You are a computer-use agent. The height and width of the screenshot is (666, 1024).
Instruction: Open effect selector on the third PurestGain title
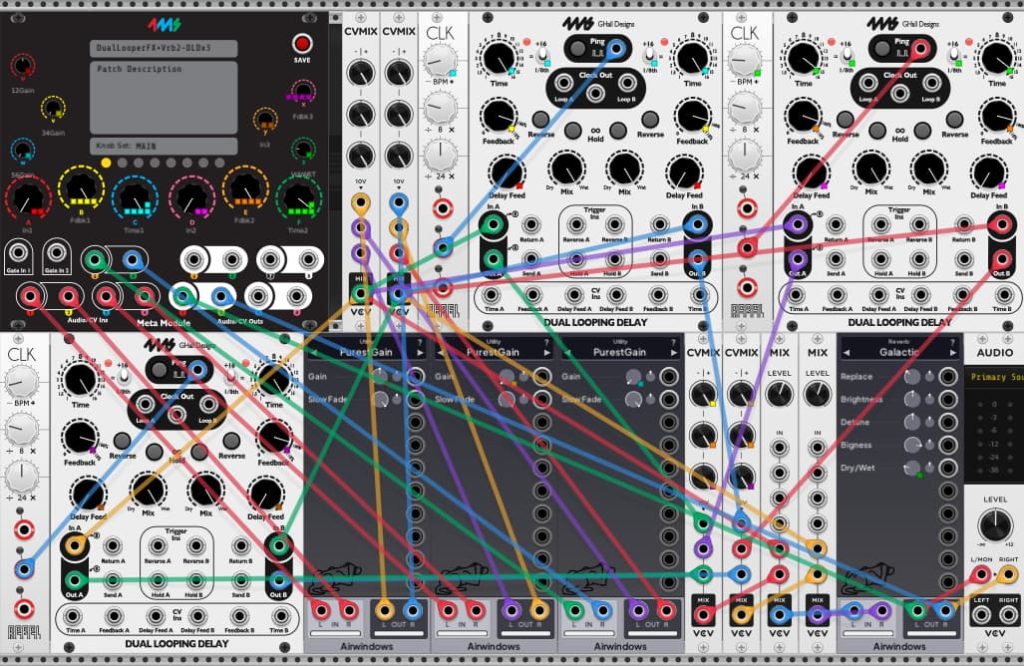pos(619,353)
